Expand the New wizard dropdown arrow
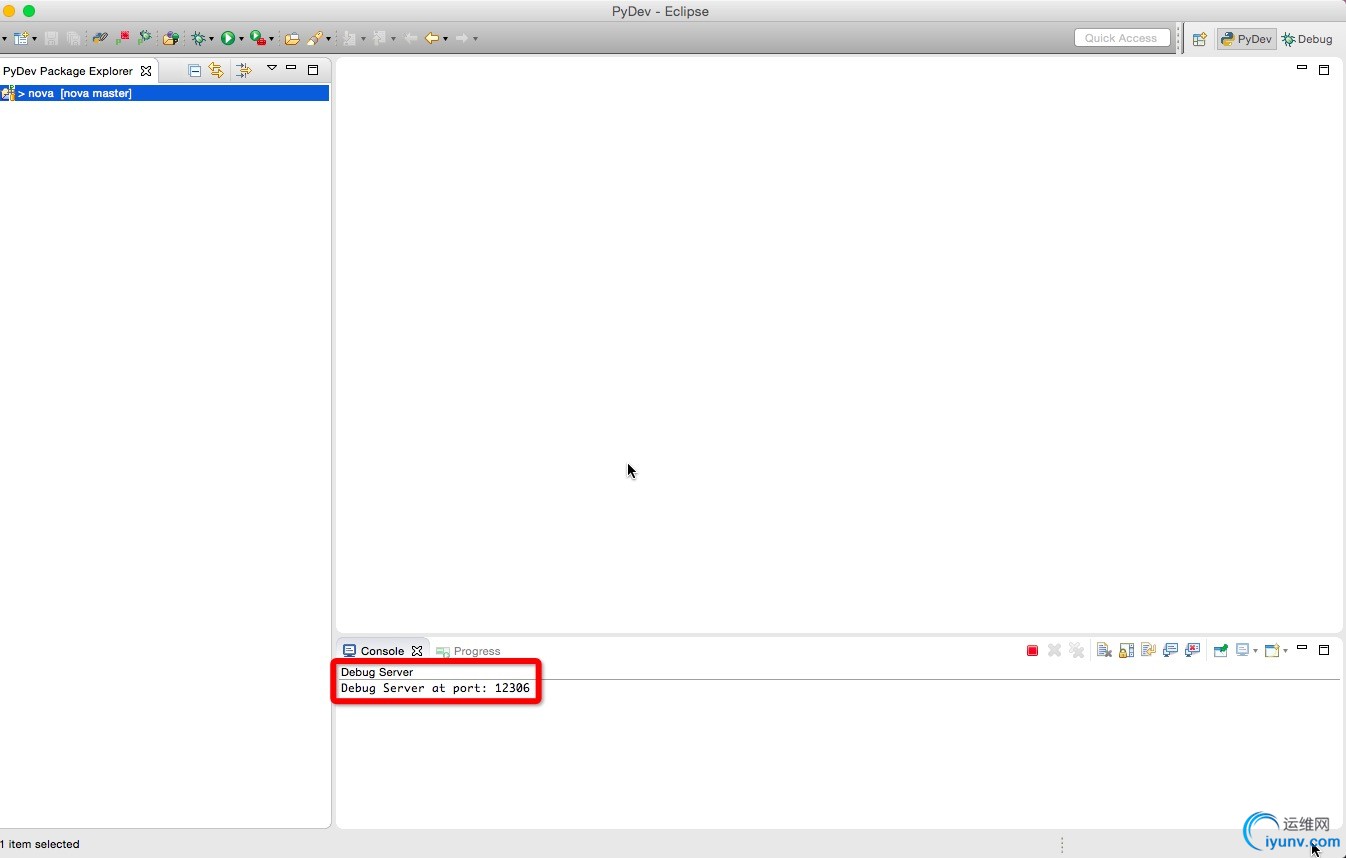 [x=34, y=39]
